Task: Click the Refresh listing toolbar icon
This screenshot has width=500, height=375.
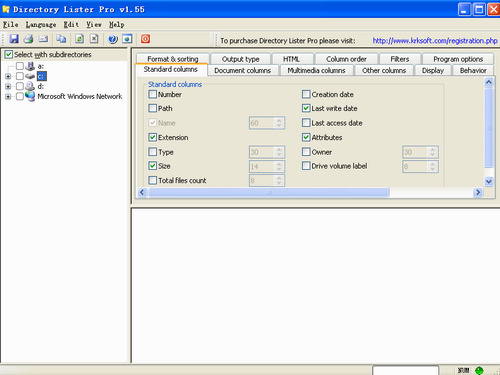Action: click(x=79, y=39)
